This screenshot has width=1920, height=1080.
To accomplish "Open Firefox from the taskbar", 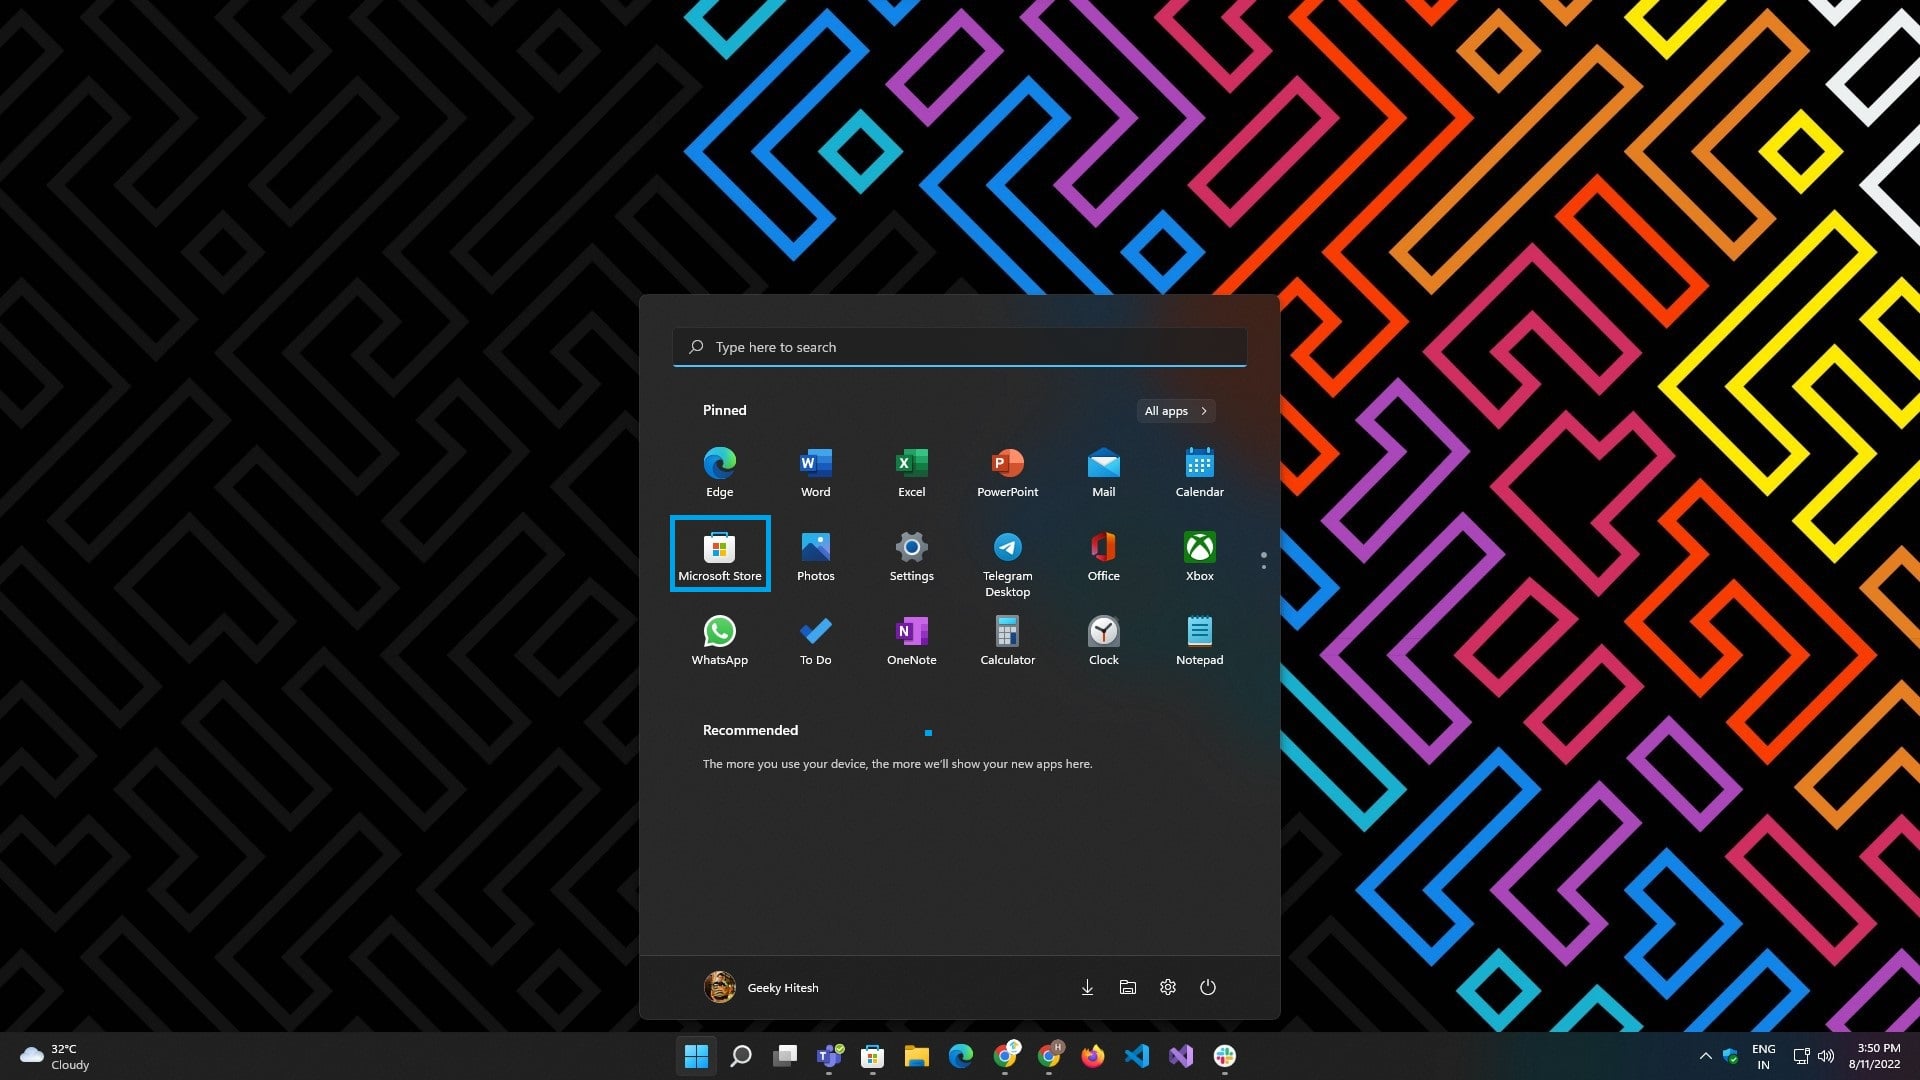I will point(1092,1056).
